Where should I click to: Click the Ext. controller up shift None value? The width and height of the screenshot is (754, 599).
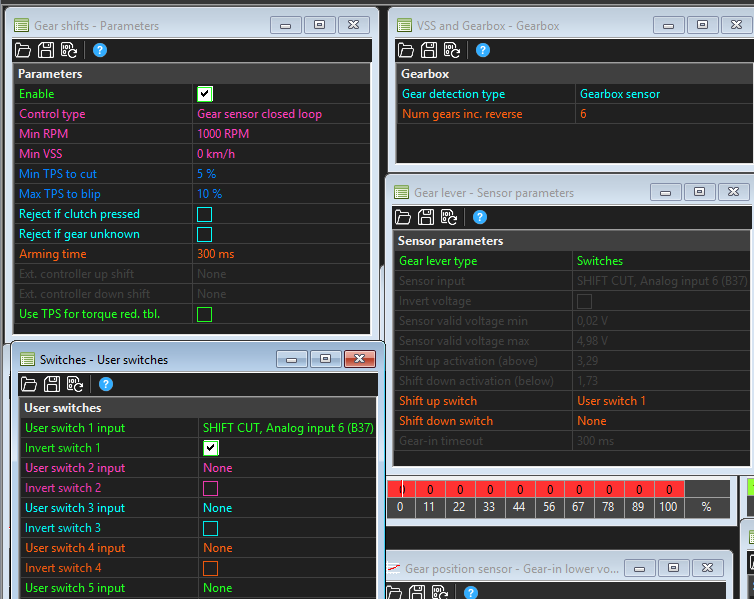tap(281, 274)
